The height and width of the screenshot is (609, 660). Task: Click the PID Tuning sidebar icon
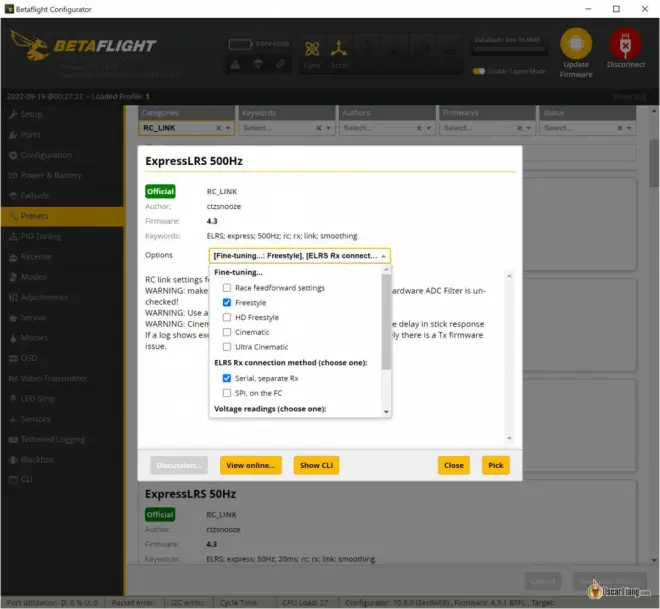[13, 237]
